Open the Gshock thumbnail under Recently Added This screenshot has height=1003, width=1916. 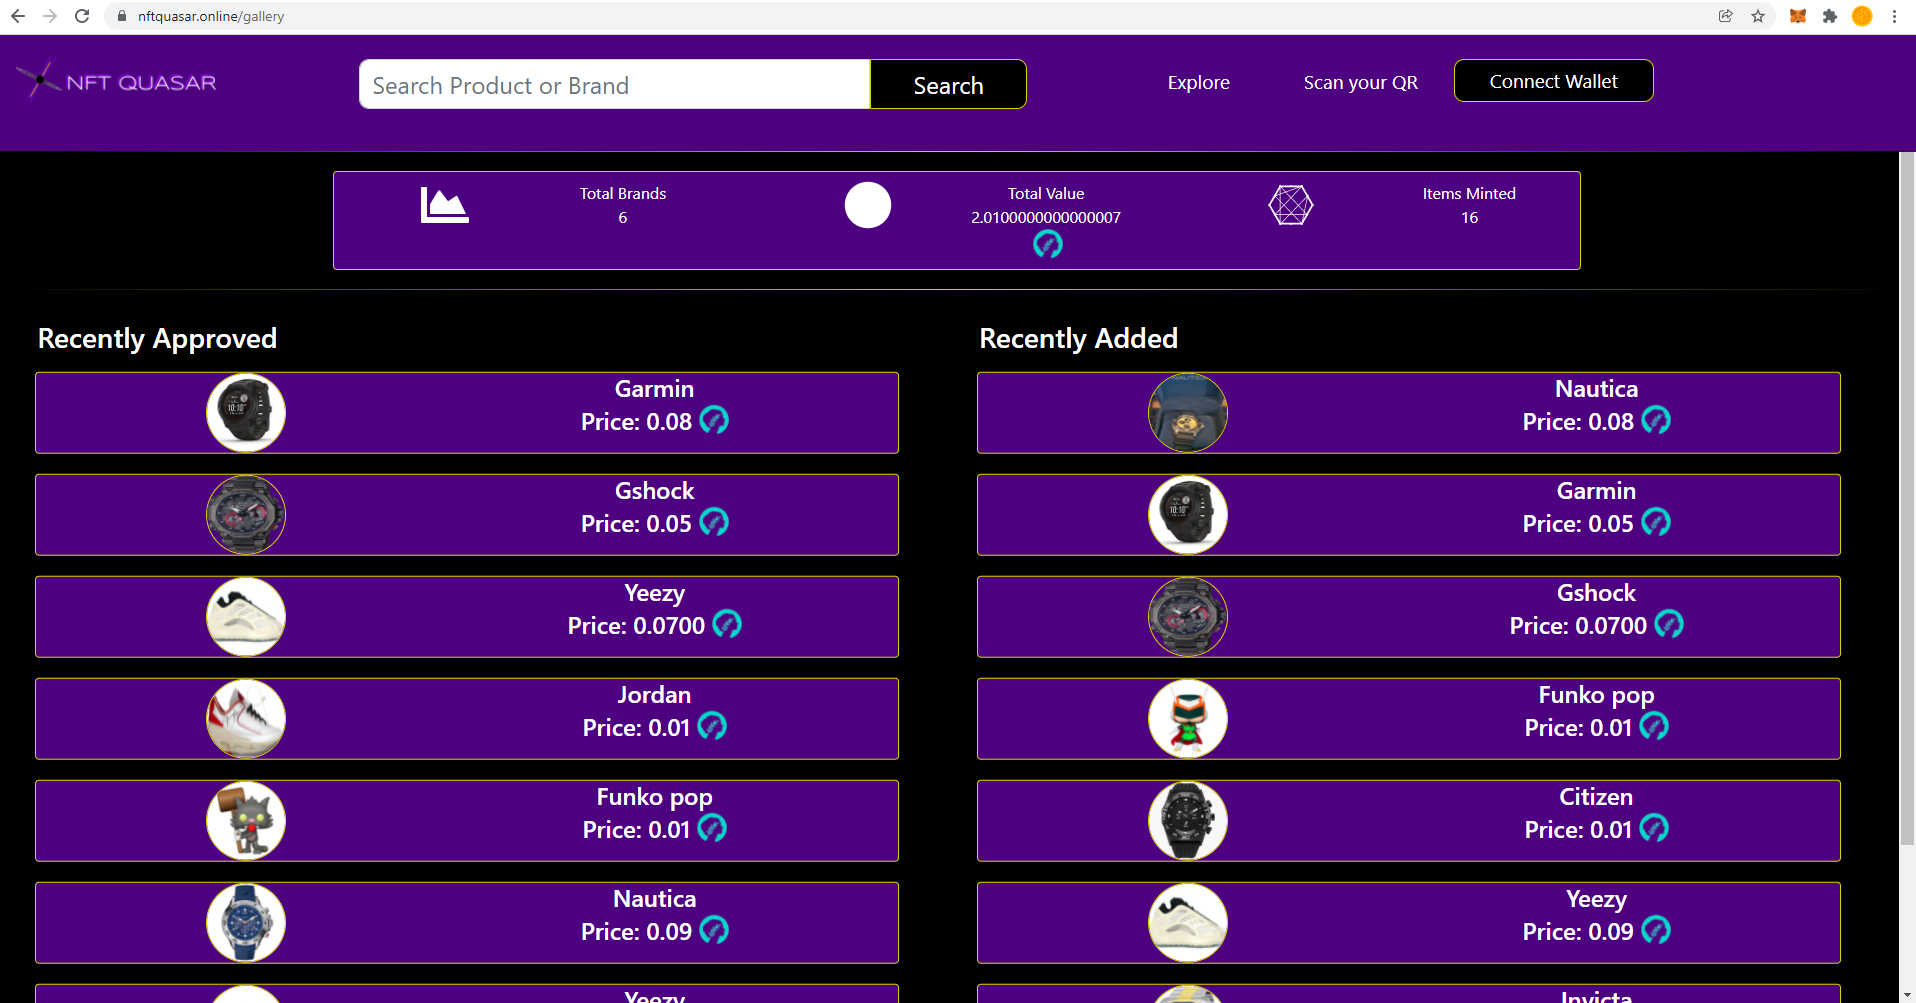point(1188,617)
